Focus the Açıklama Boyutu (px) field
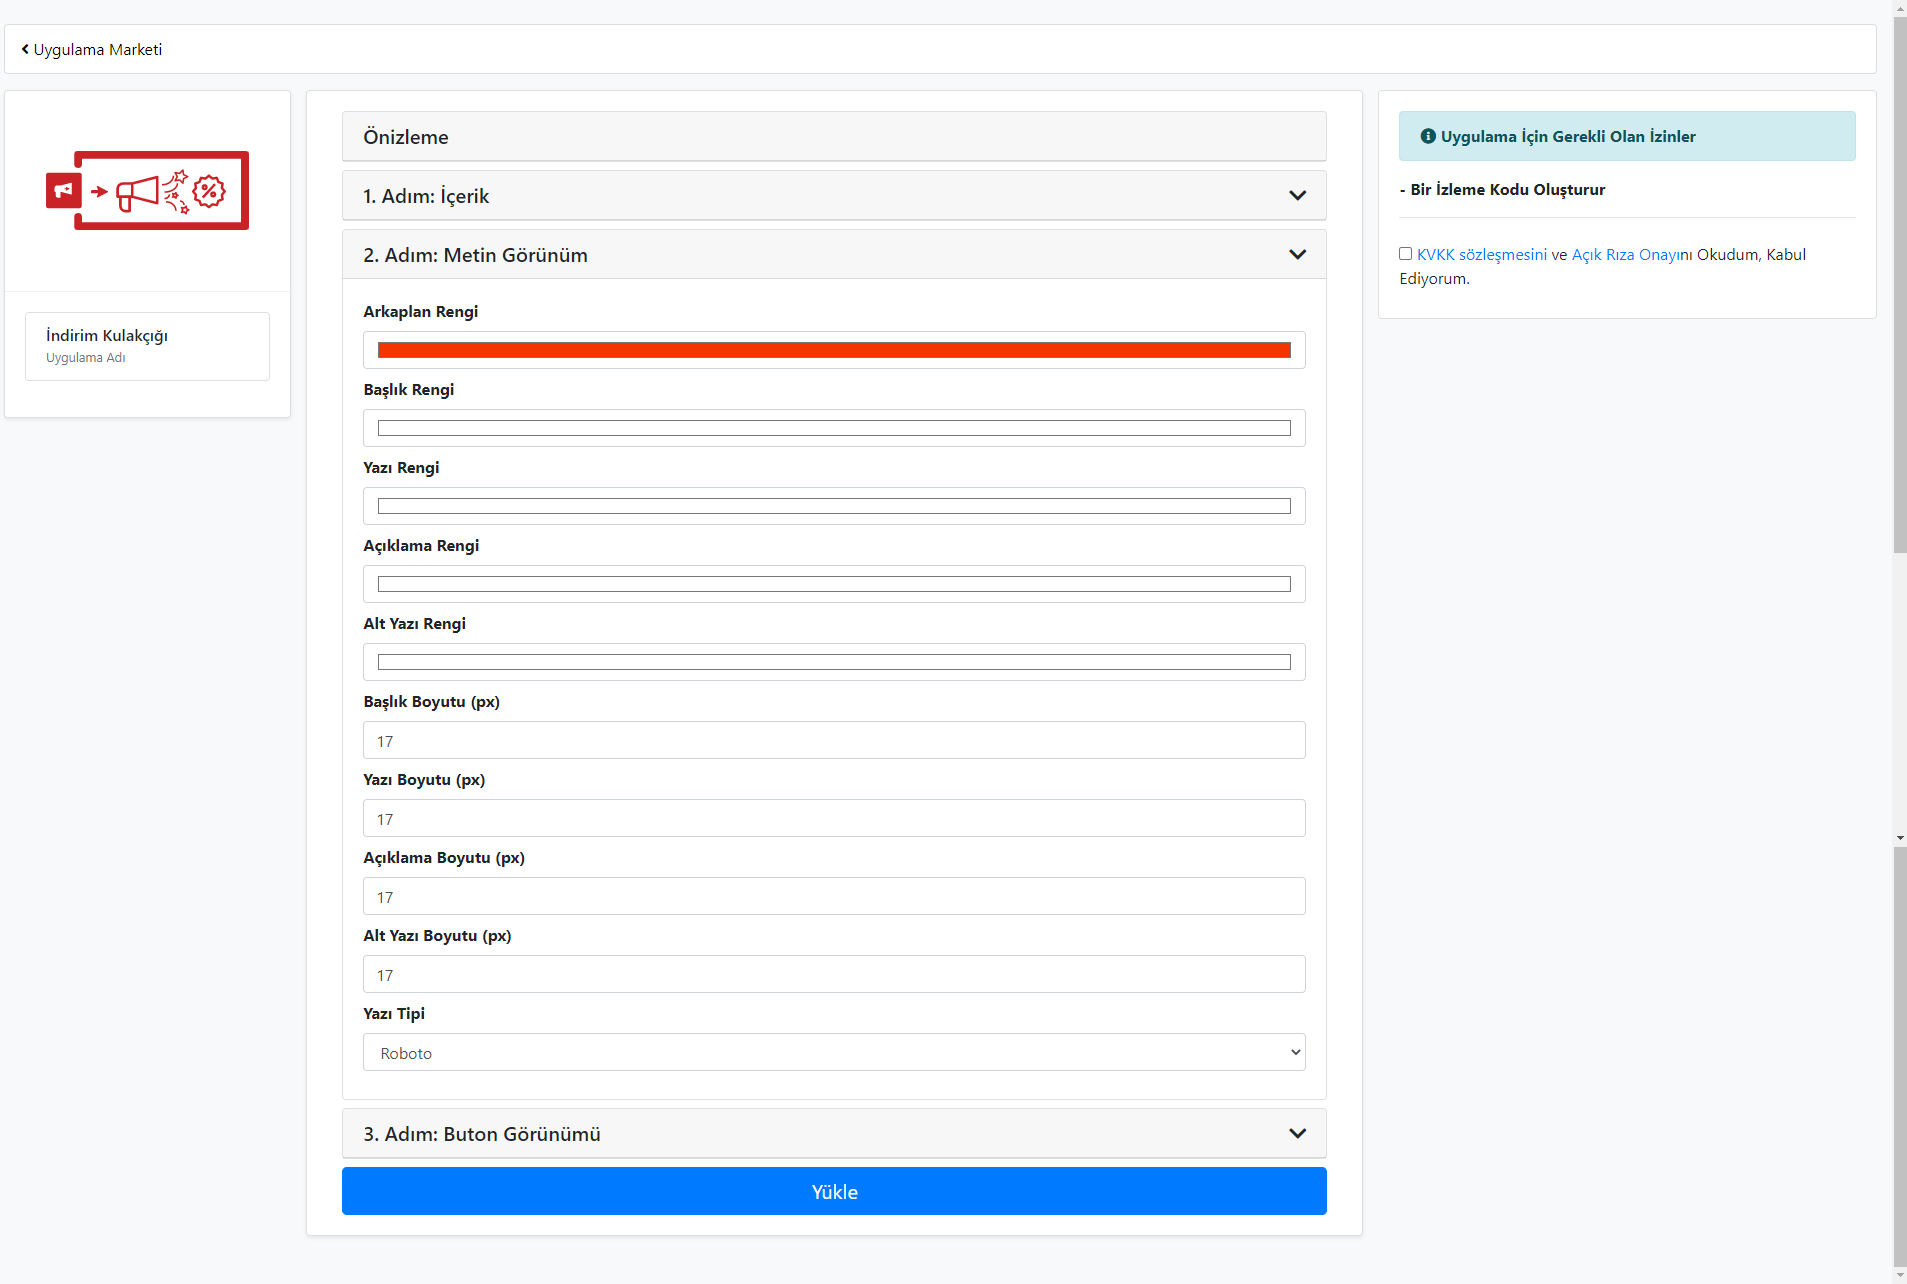Screen dimensions: 1907x1284 click(834, 896)
